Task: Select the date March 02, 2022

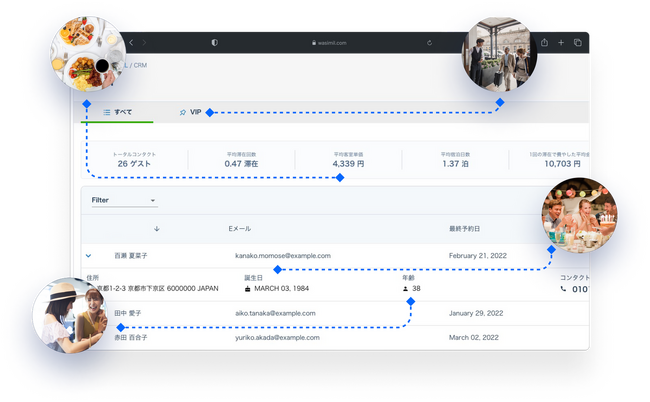Action: coord(474,337)
